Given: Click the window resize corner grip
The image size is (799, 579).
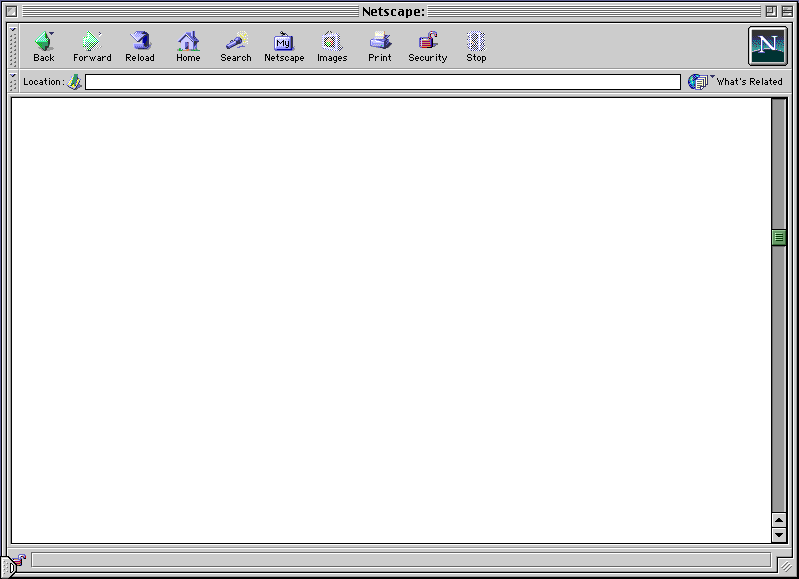Looking at the screenshot, I should [786, 566].
